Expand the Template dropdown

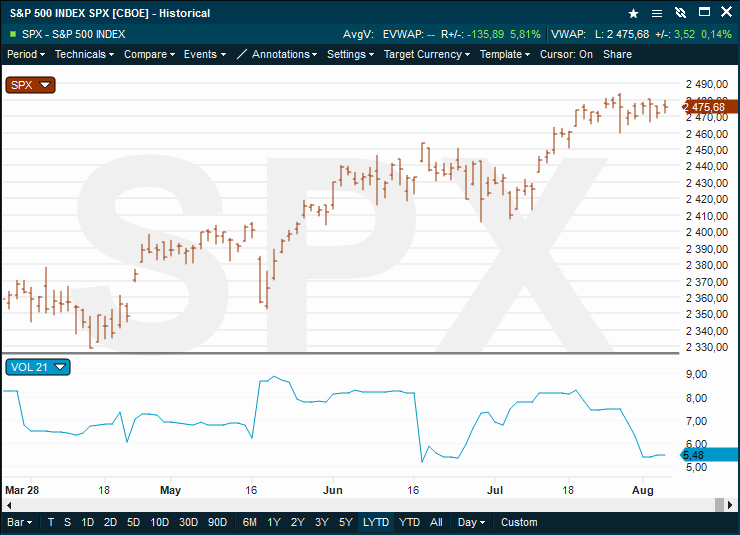pyautogui.click(x=505, y=54)
